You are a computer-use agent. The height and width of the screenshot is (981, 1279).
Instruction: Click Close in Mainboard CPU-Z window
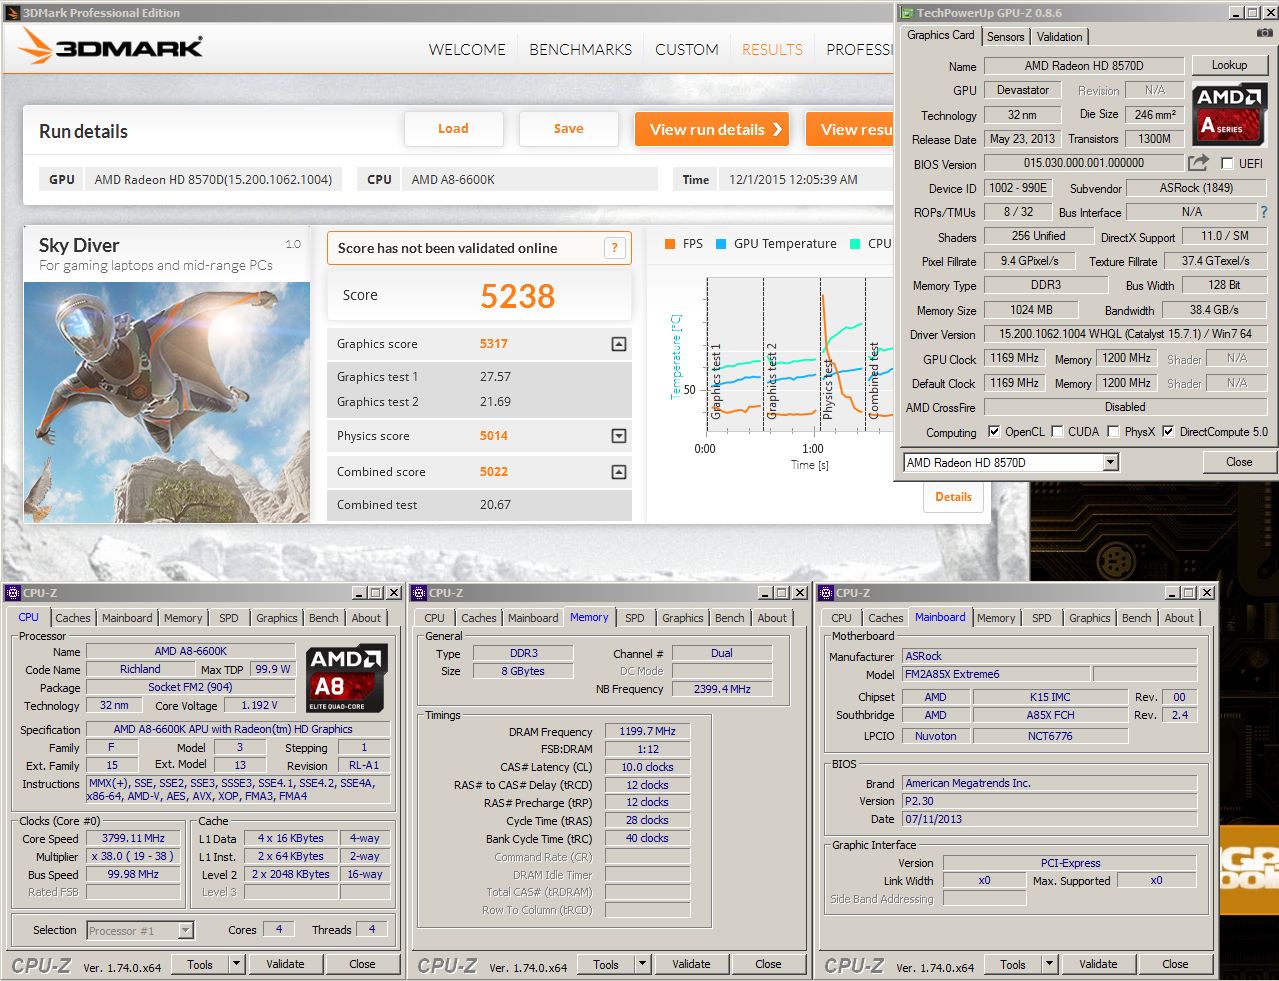(1175, 964)
